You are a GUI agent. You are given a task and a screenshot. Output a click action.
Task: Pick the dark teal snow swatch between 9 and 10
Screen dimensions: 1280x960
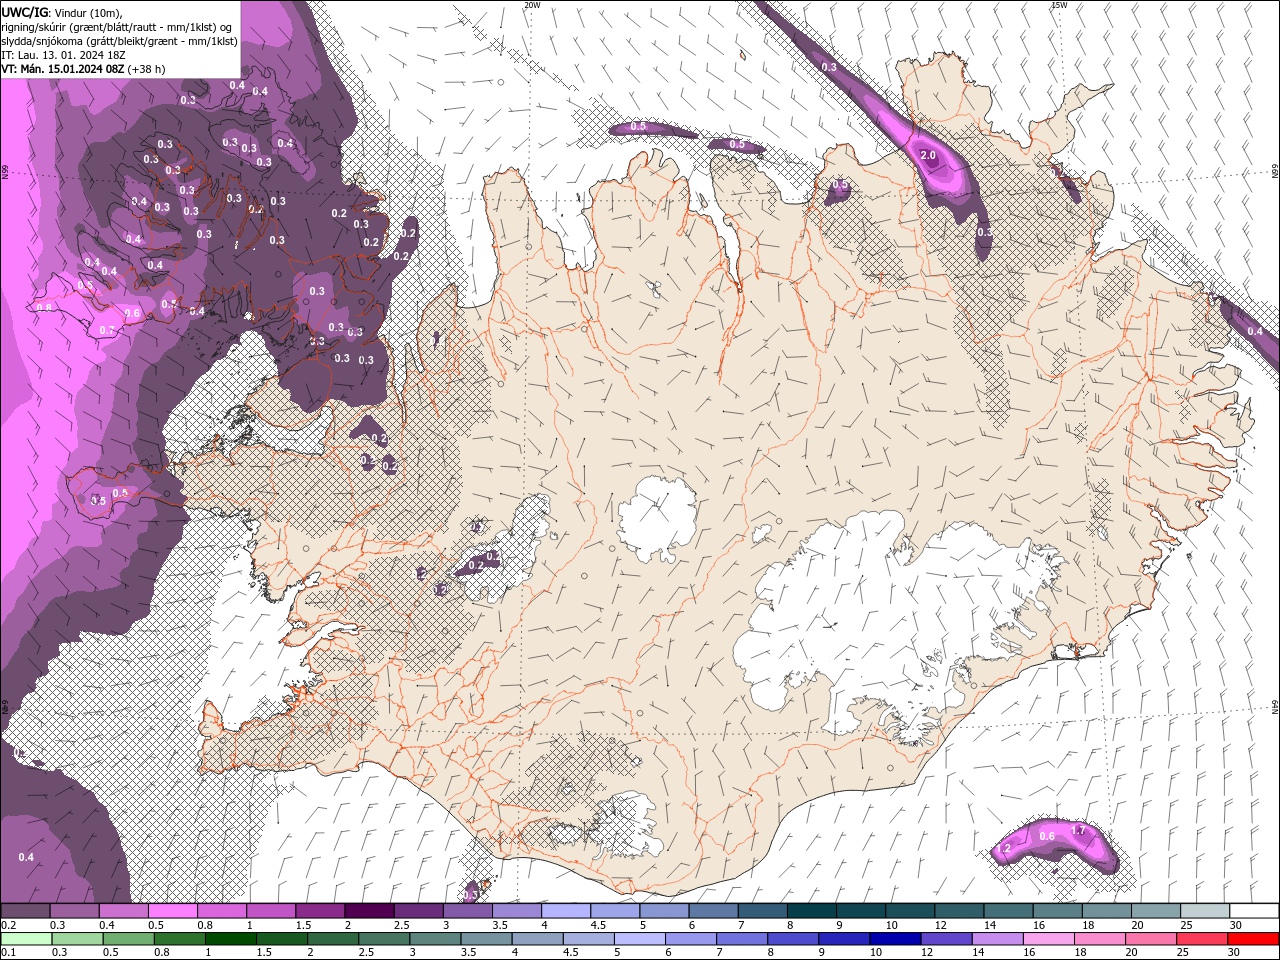point(861,911)
